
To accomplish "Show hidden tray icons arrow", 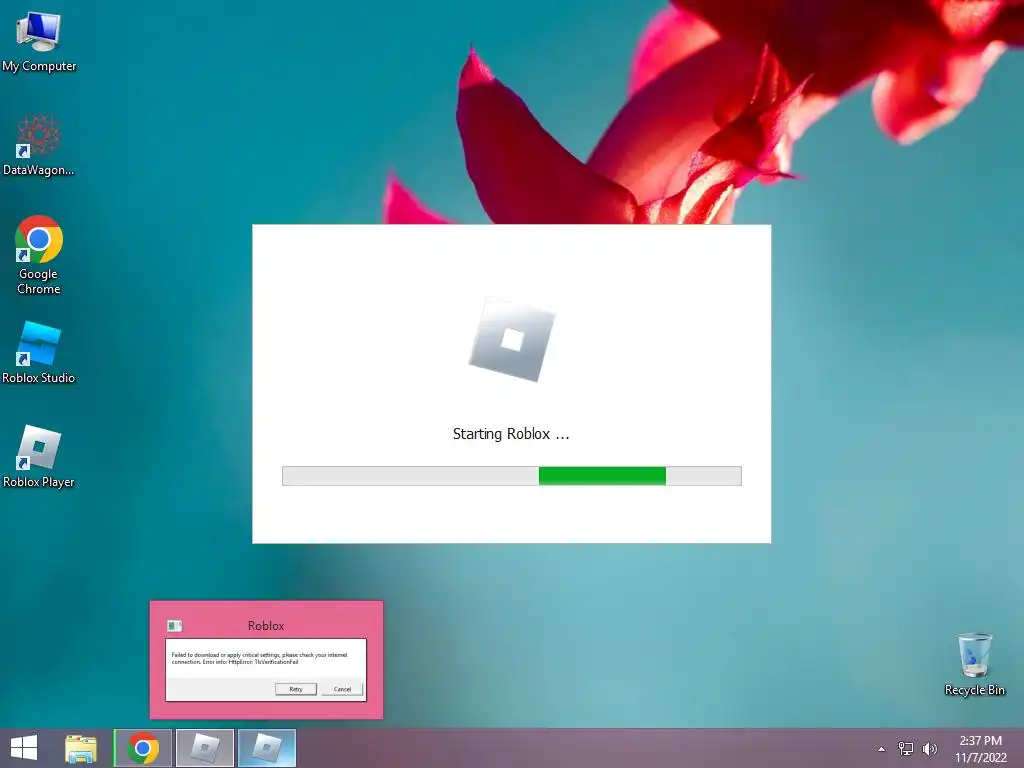I will tap(882, 749).
